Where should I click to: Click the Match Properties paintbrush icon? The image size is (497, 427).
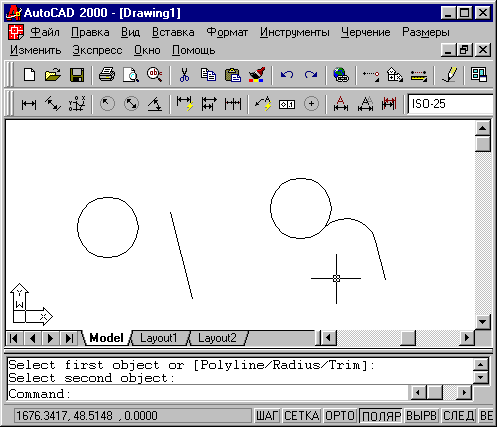[x=257, y=75]
